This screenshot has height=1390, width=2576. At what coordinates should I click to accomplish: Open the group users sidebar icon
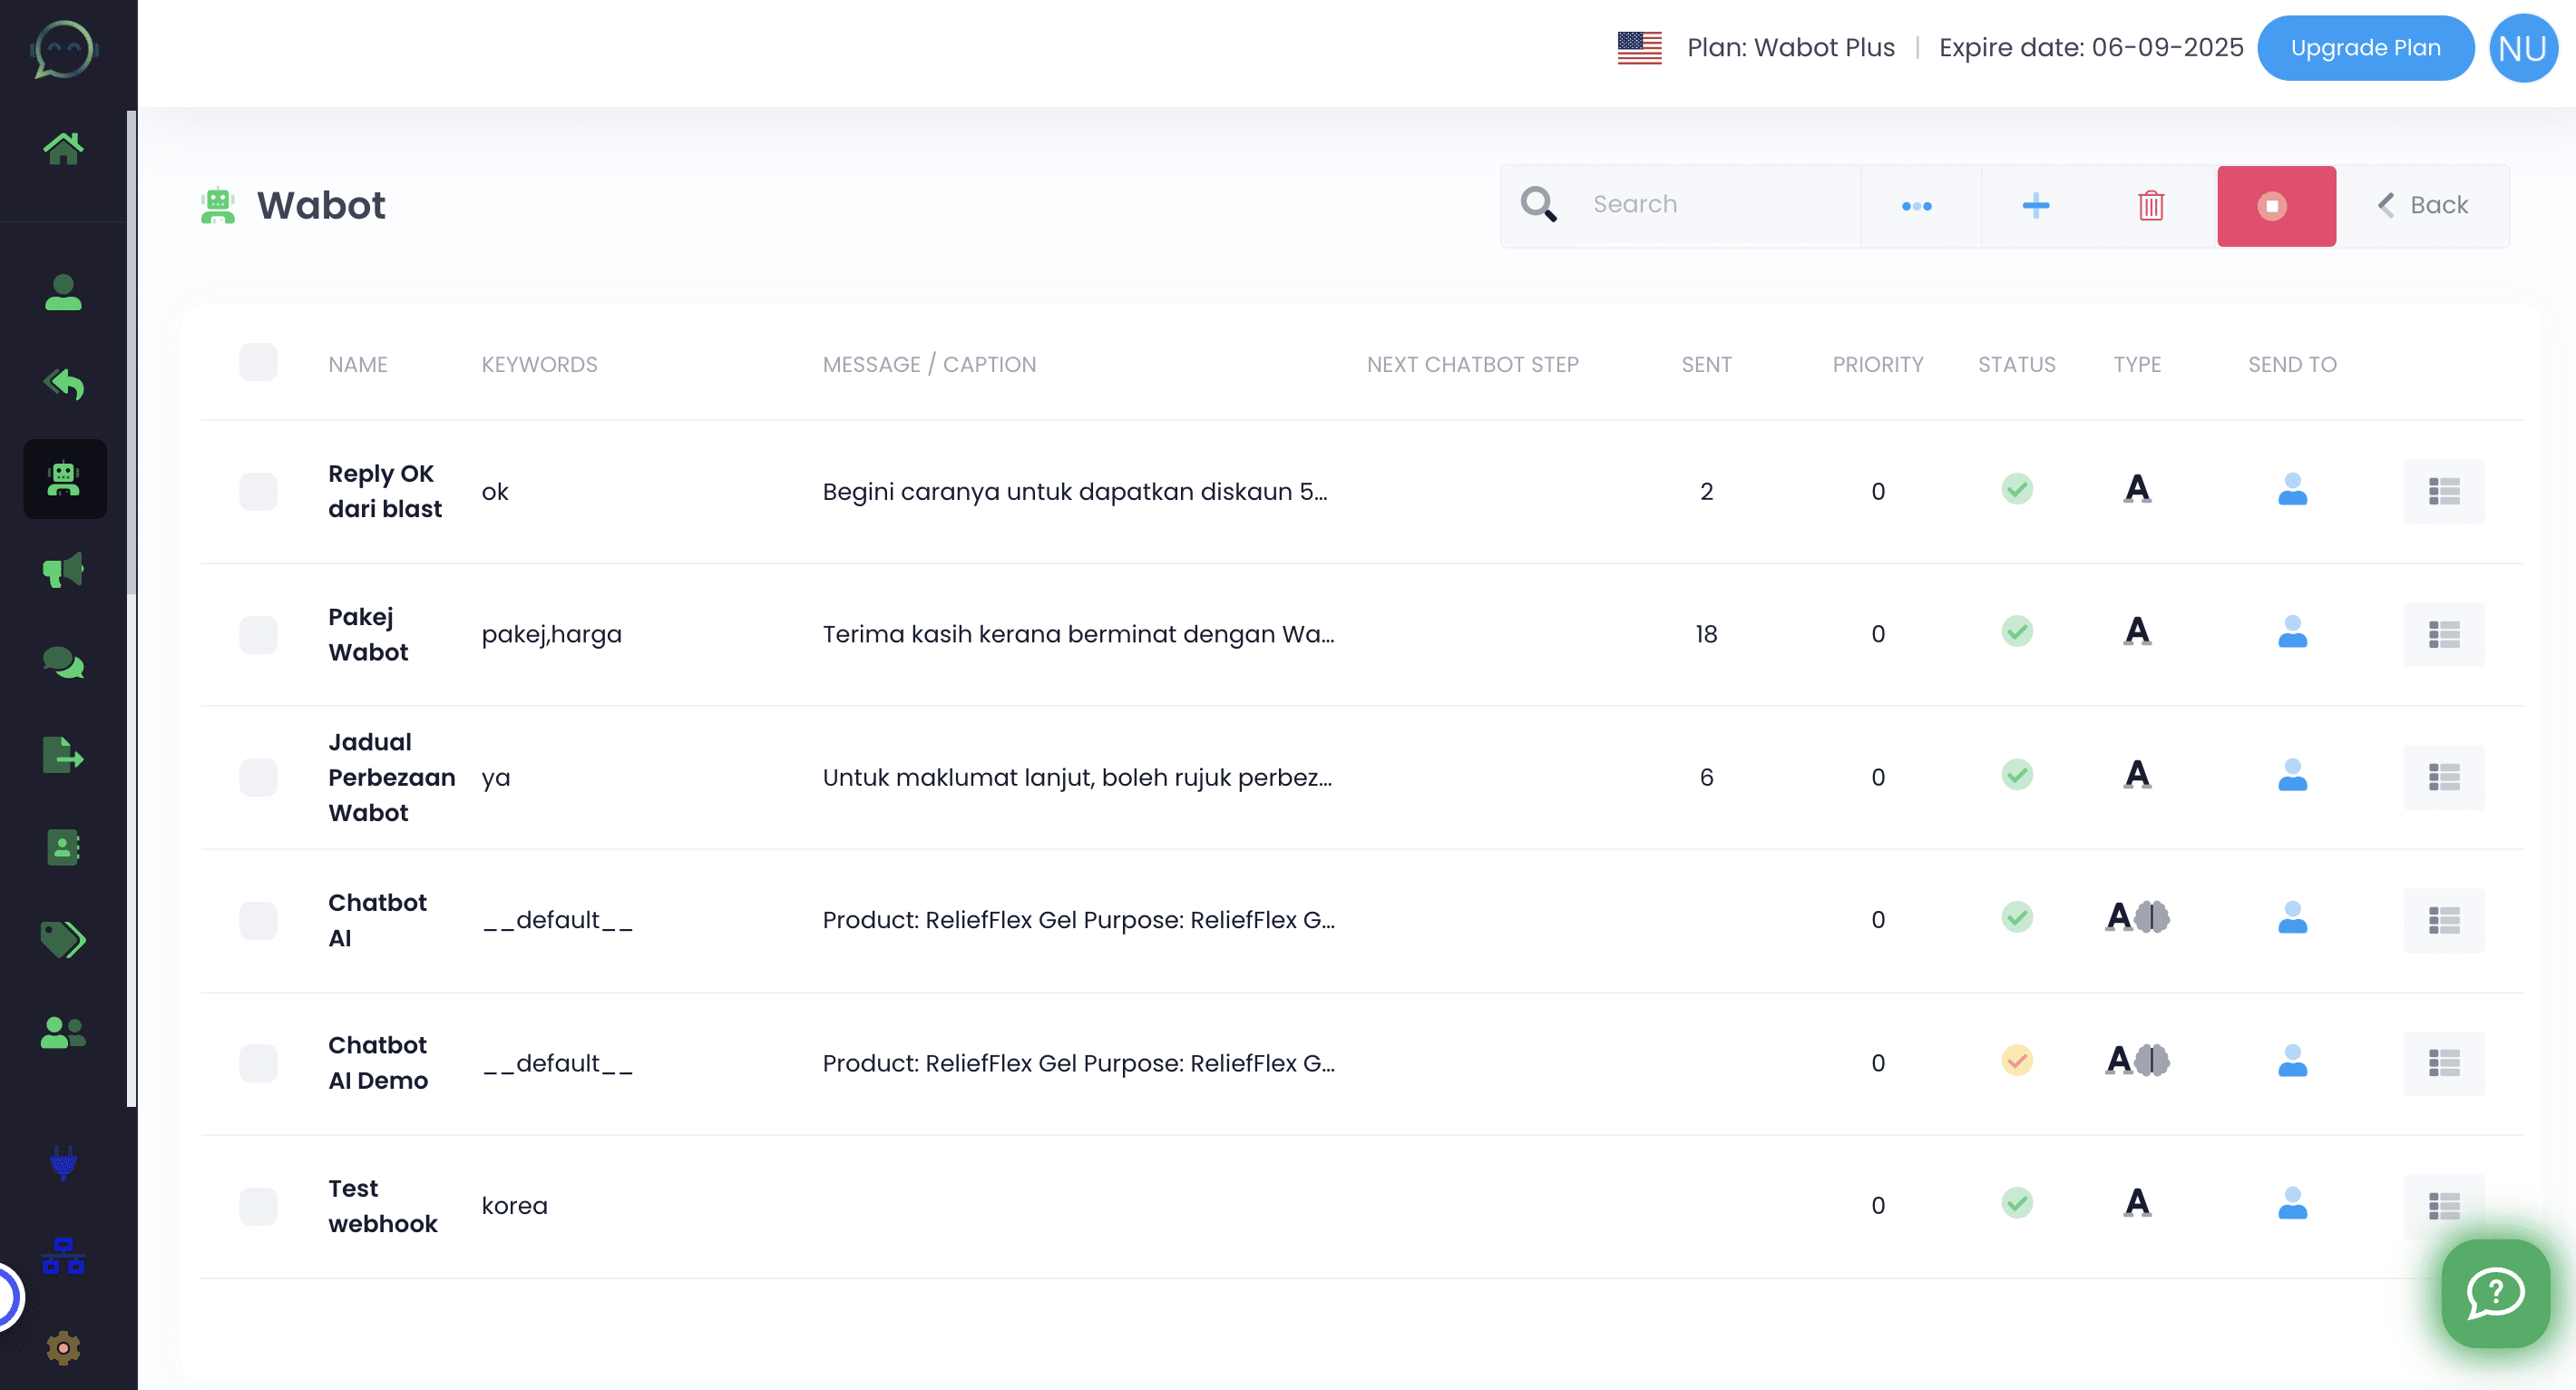(63, 1032)
